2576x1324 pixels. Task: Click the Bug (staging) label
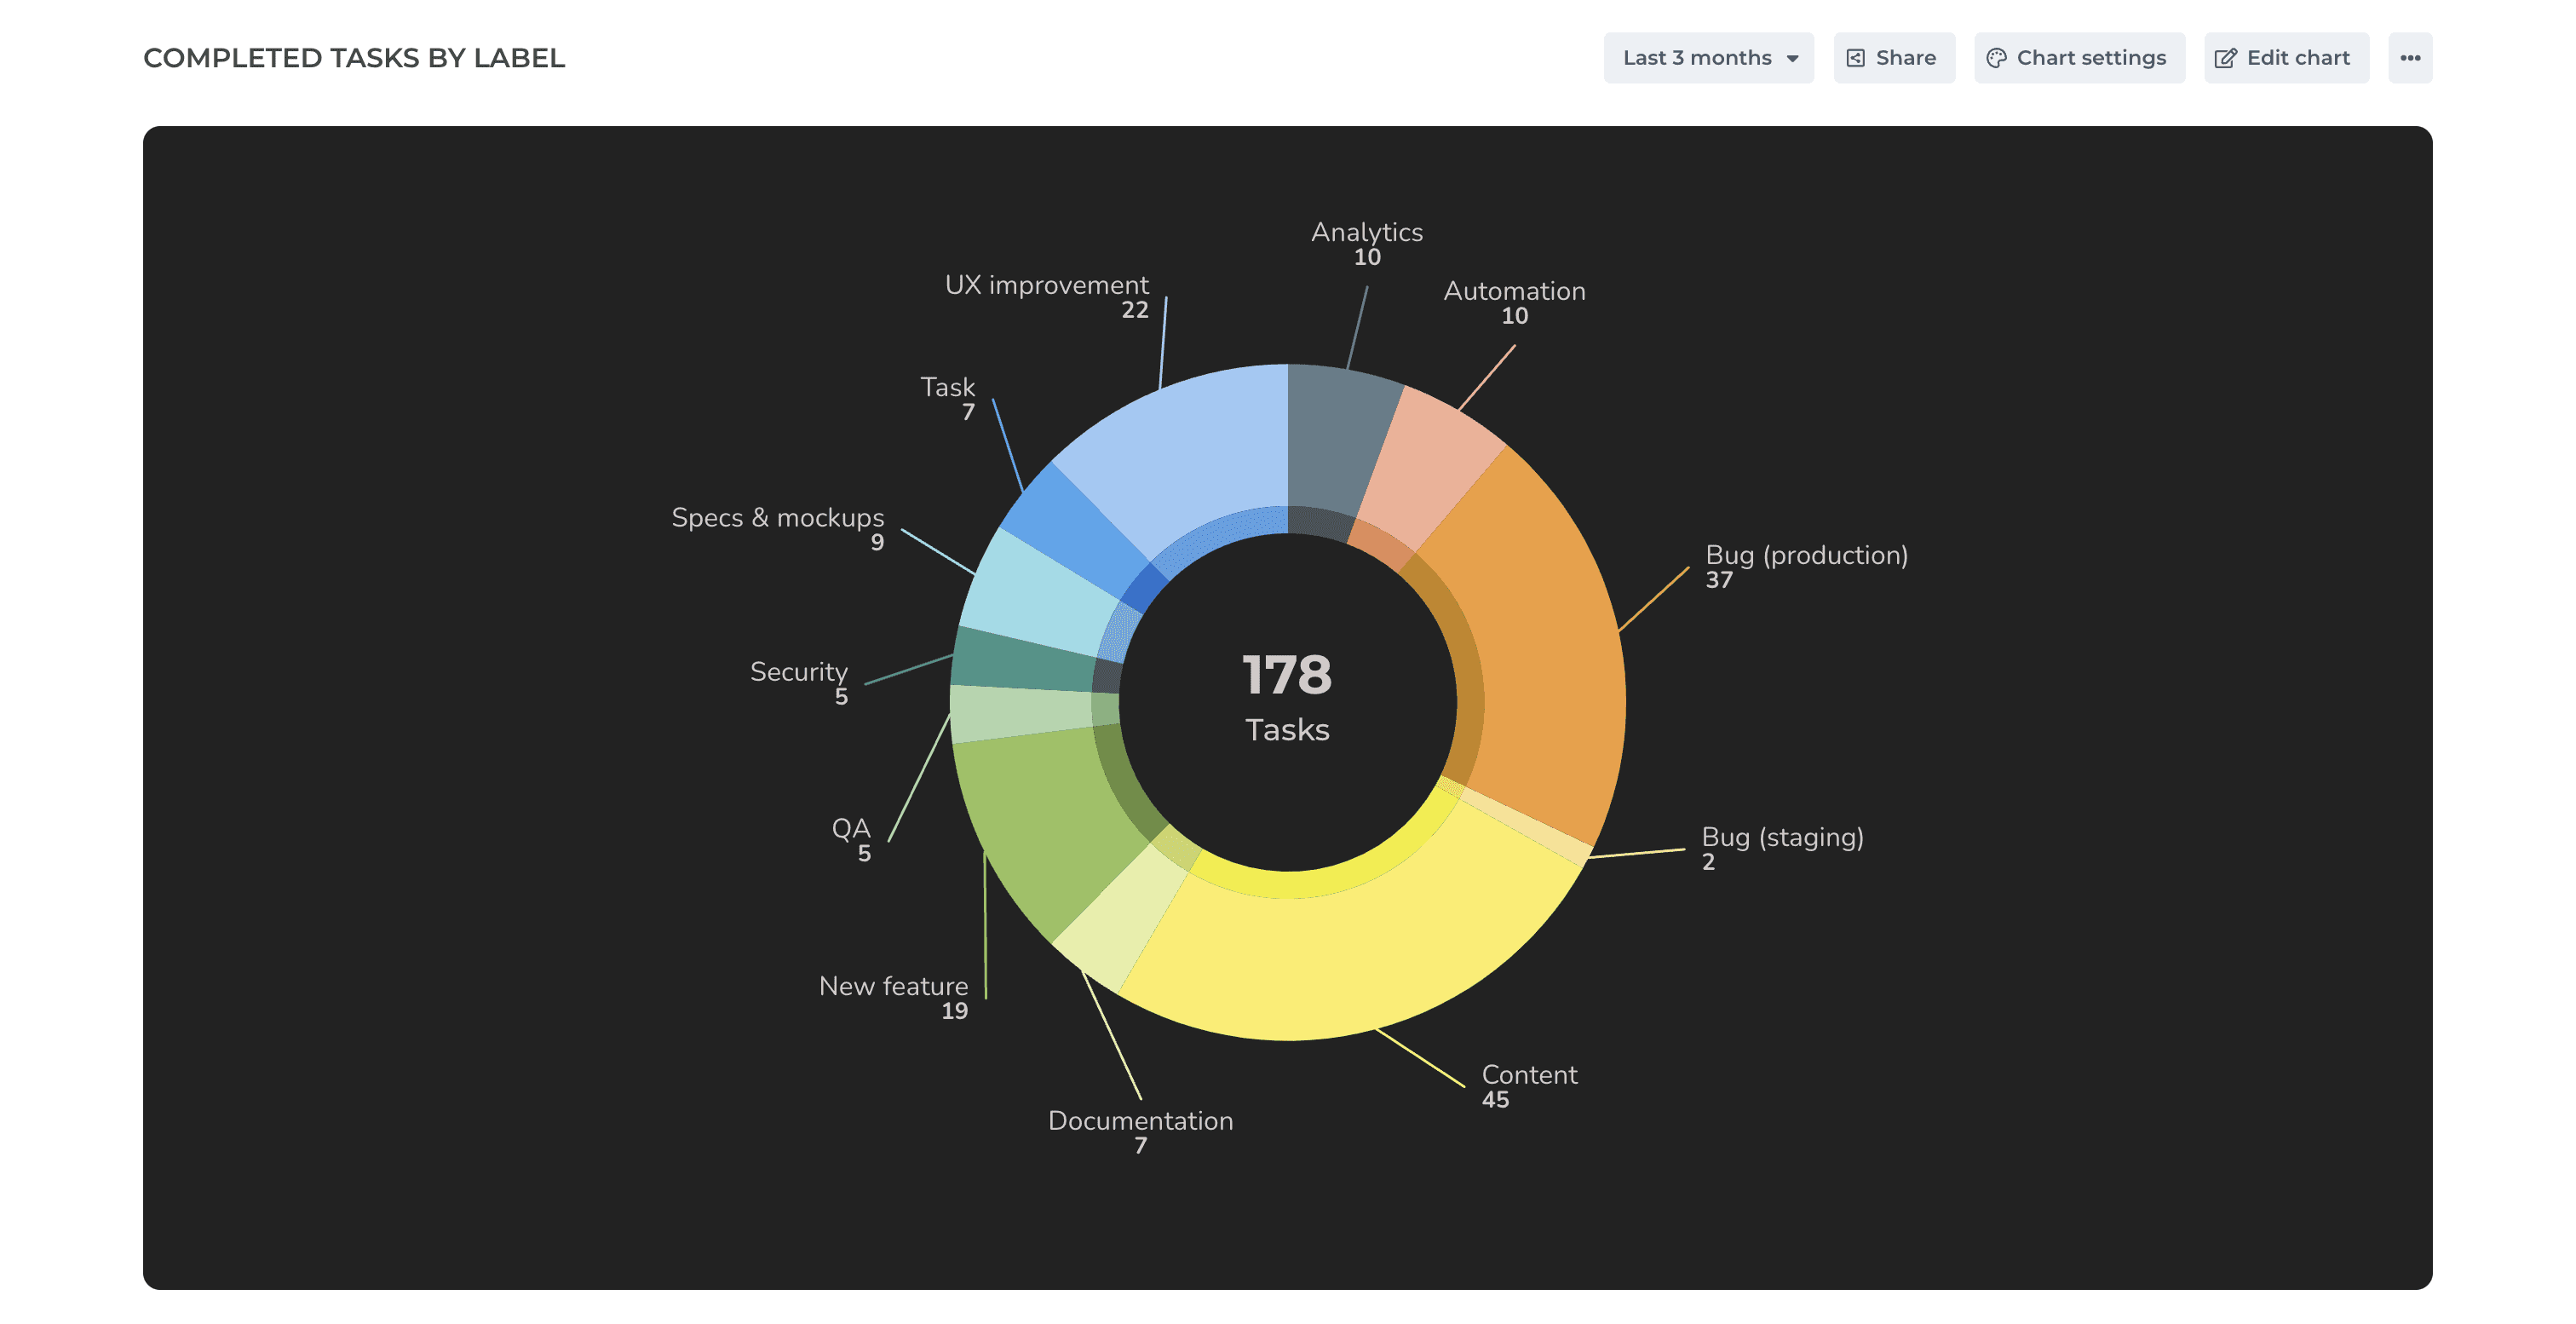pyautogui.click(x=1782, y=837)
